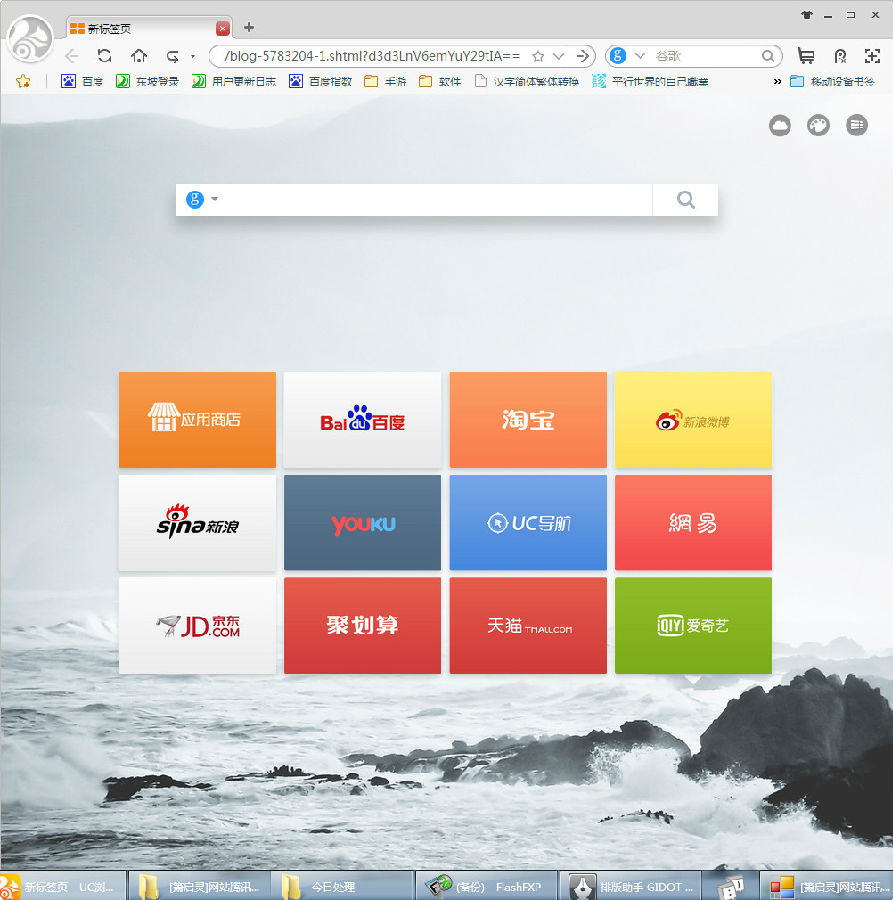This screenshot has height=900, width=893.
Task: Open the 今日处理 folder in taskbar
Action: click(341, 887)
